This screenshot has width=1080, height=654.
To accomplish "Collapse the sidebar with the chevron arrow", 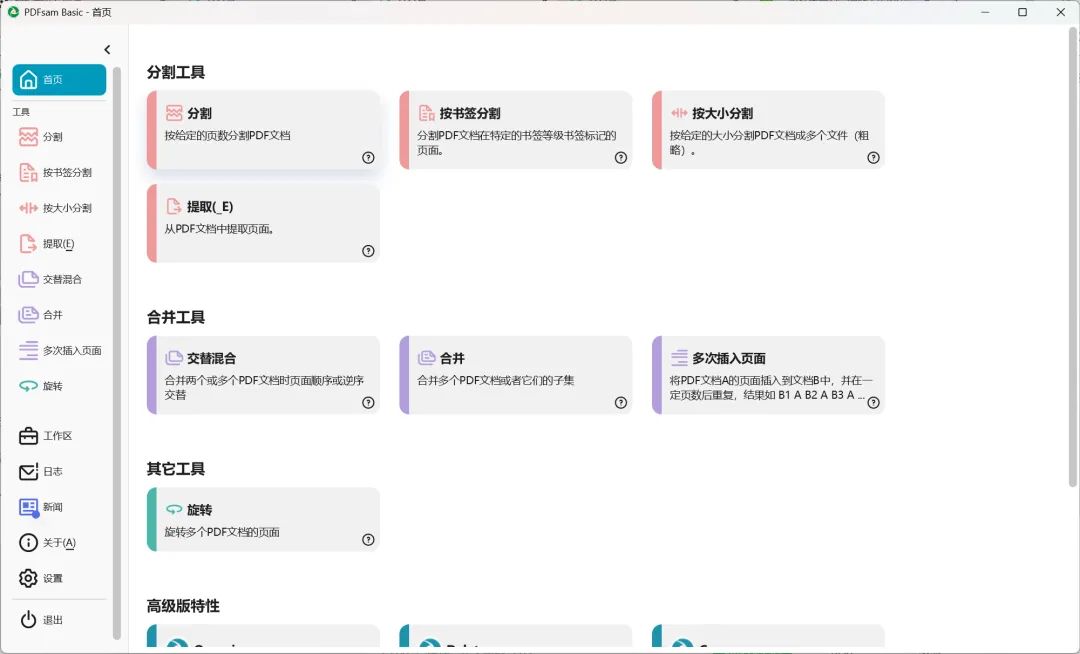I will [x=107, y=50].
